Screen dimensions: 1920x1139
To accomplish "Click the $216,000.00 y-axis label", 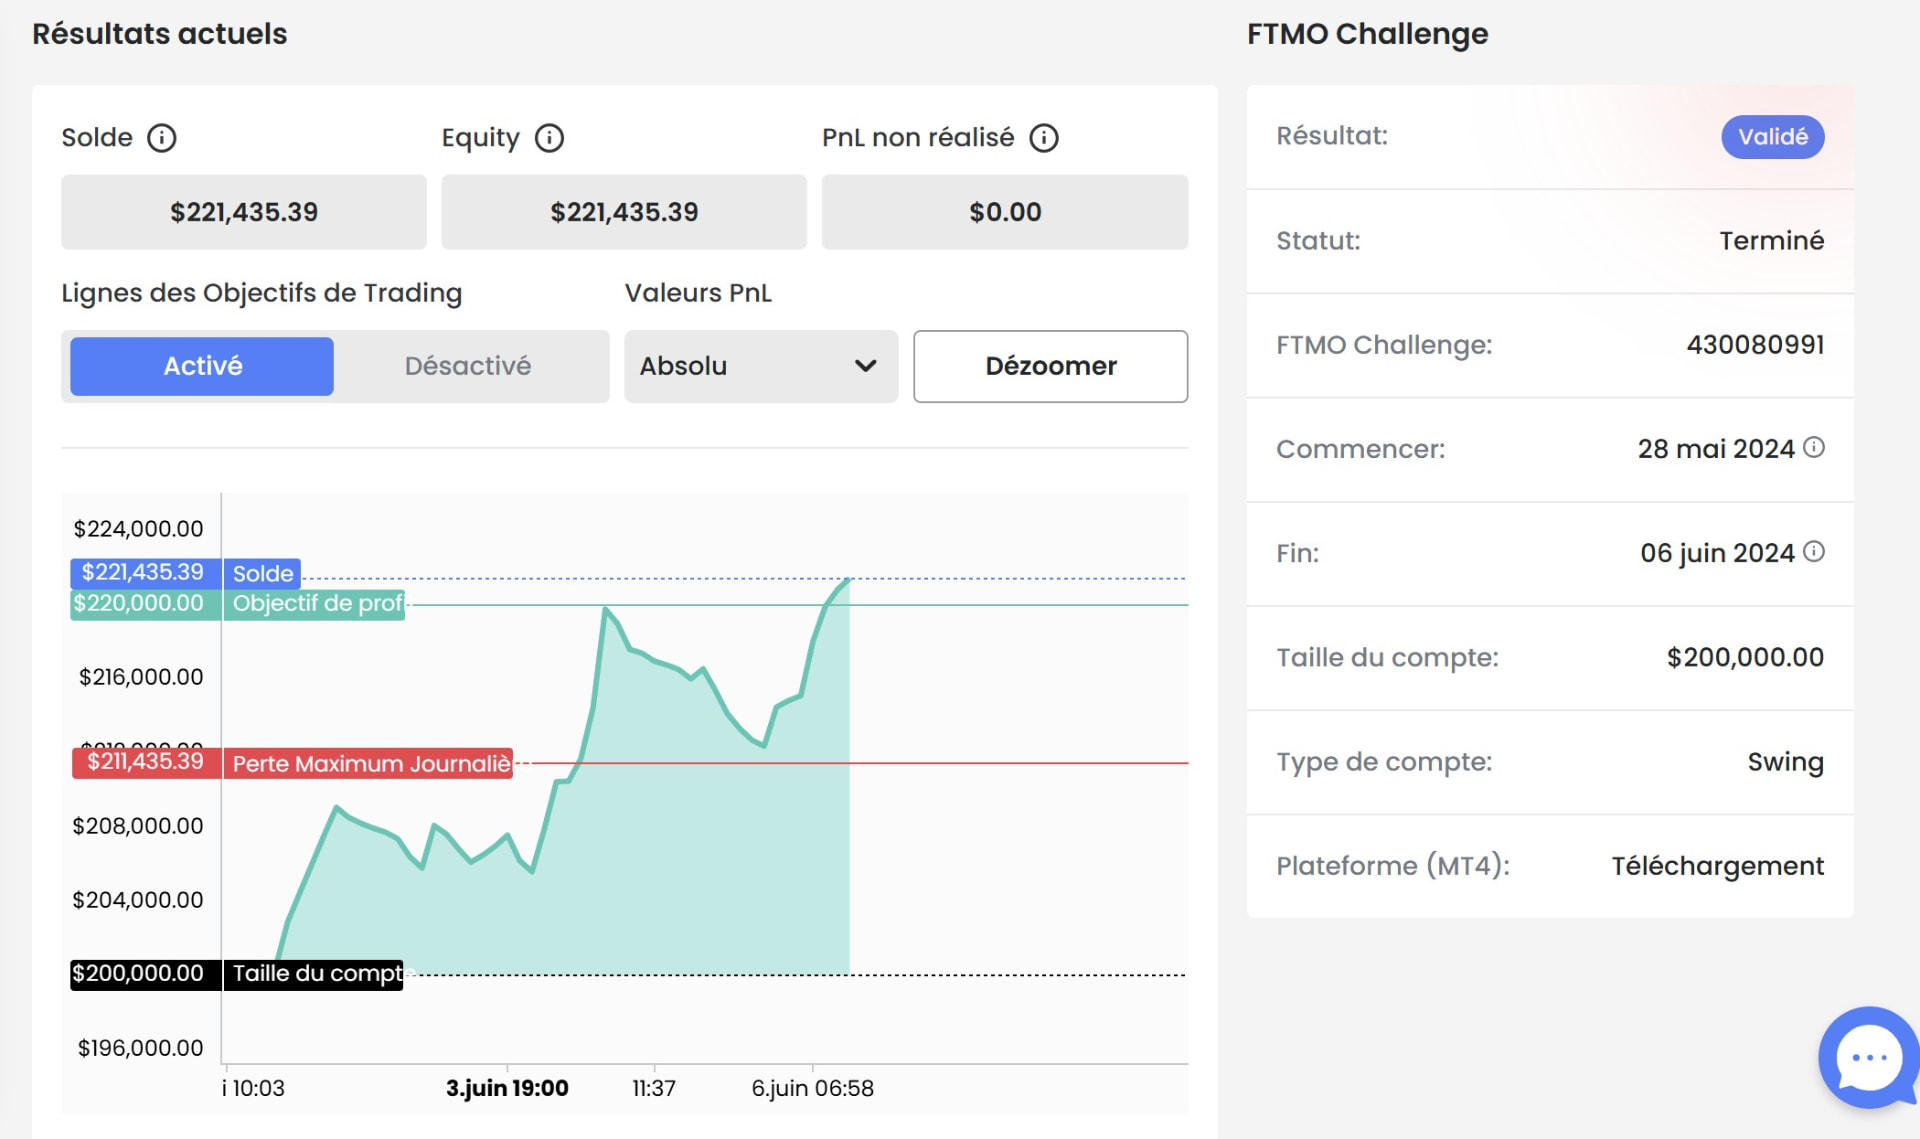I will [141, 677].
